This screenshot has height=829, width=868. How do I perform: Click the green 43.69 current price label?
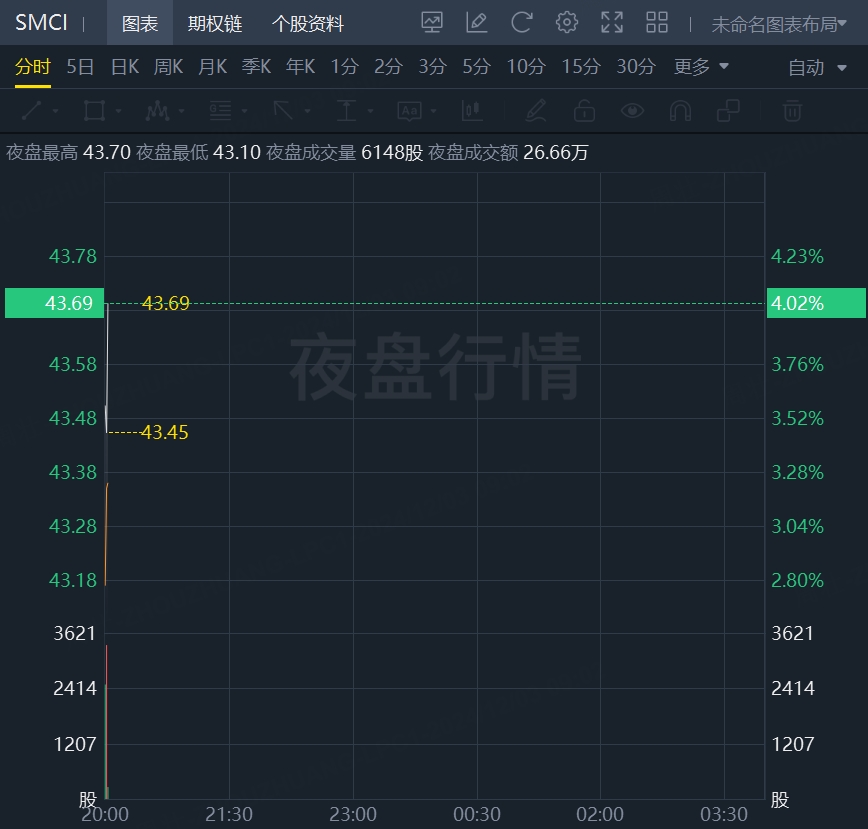[54, 303]
